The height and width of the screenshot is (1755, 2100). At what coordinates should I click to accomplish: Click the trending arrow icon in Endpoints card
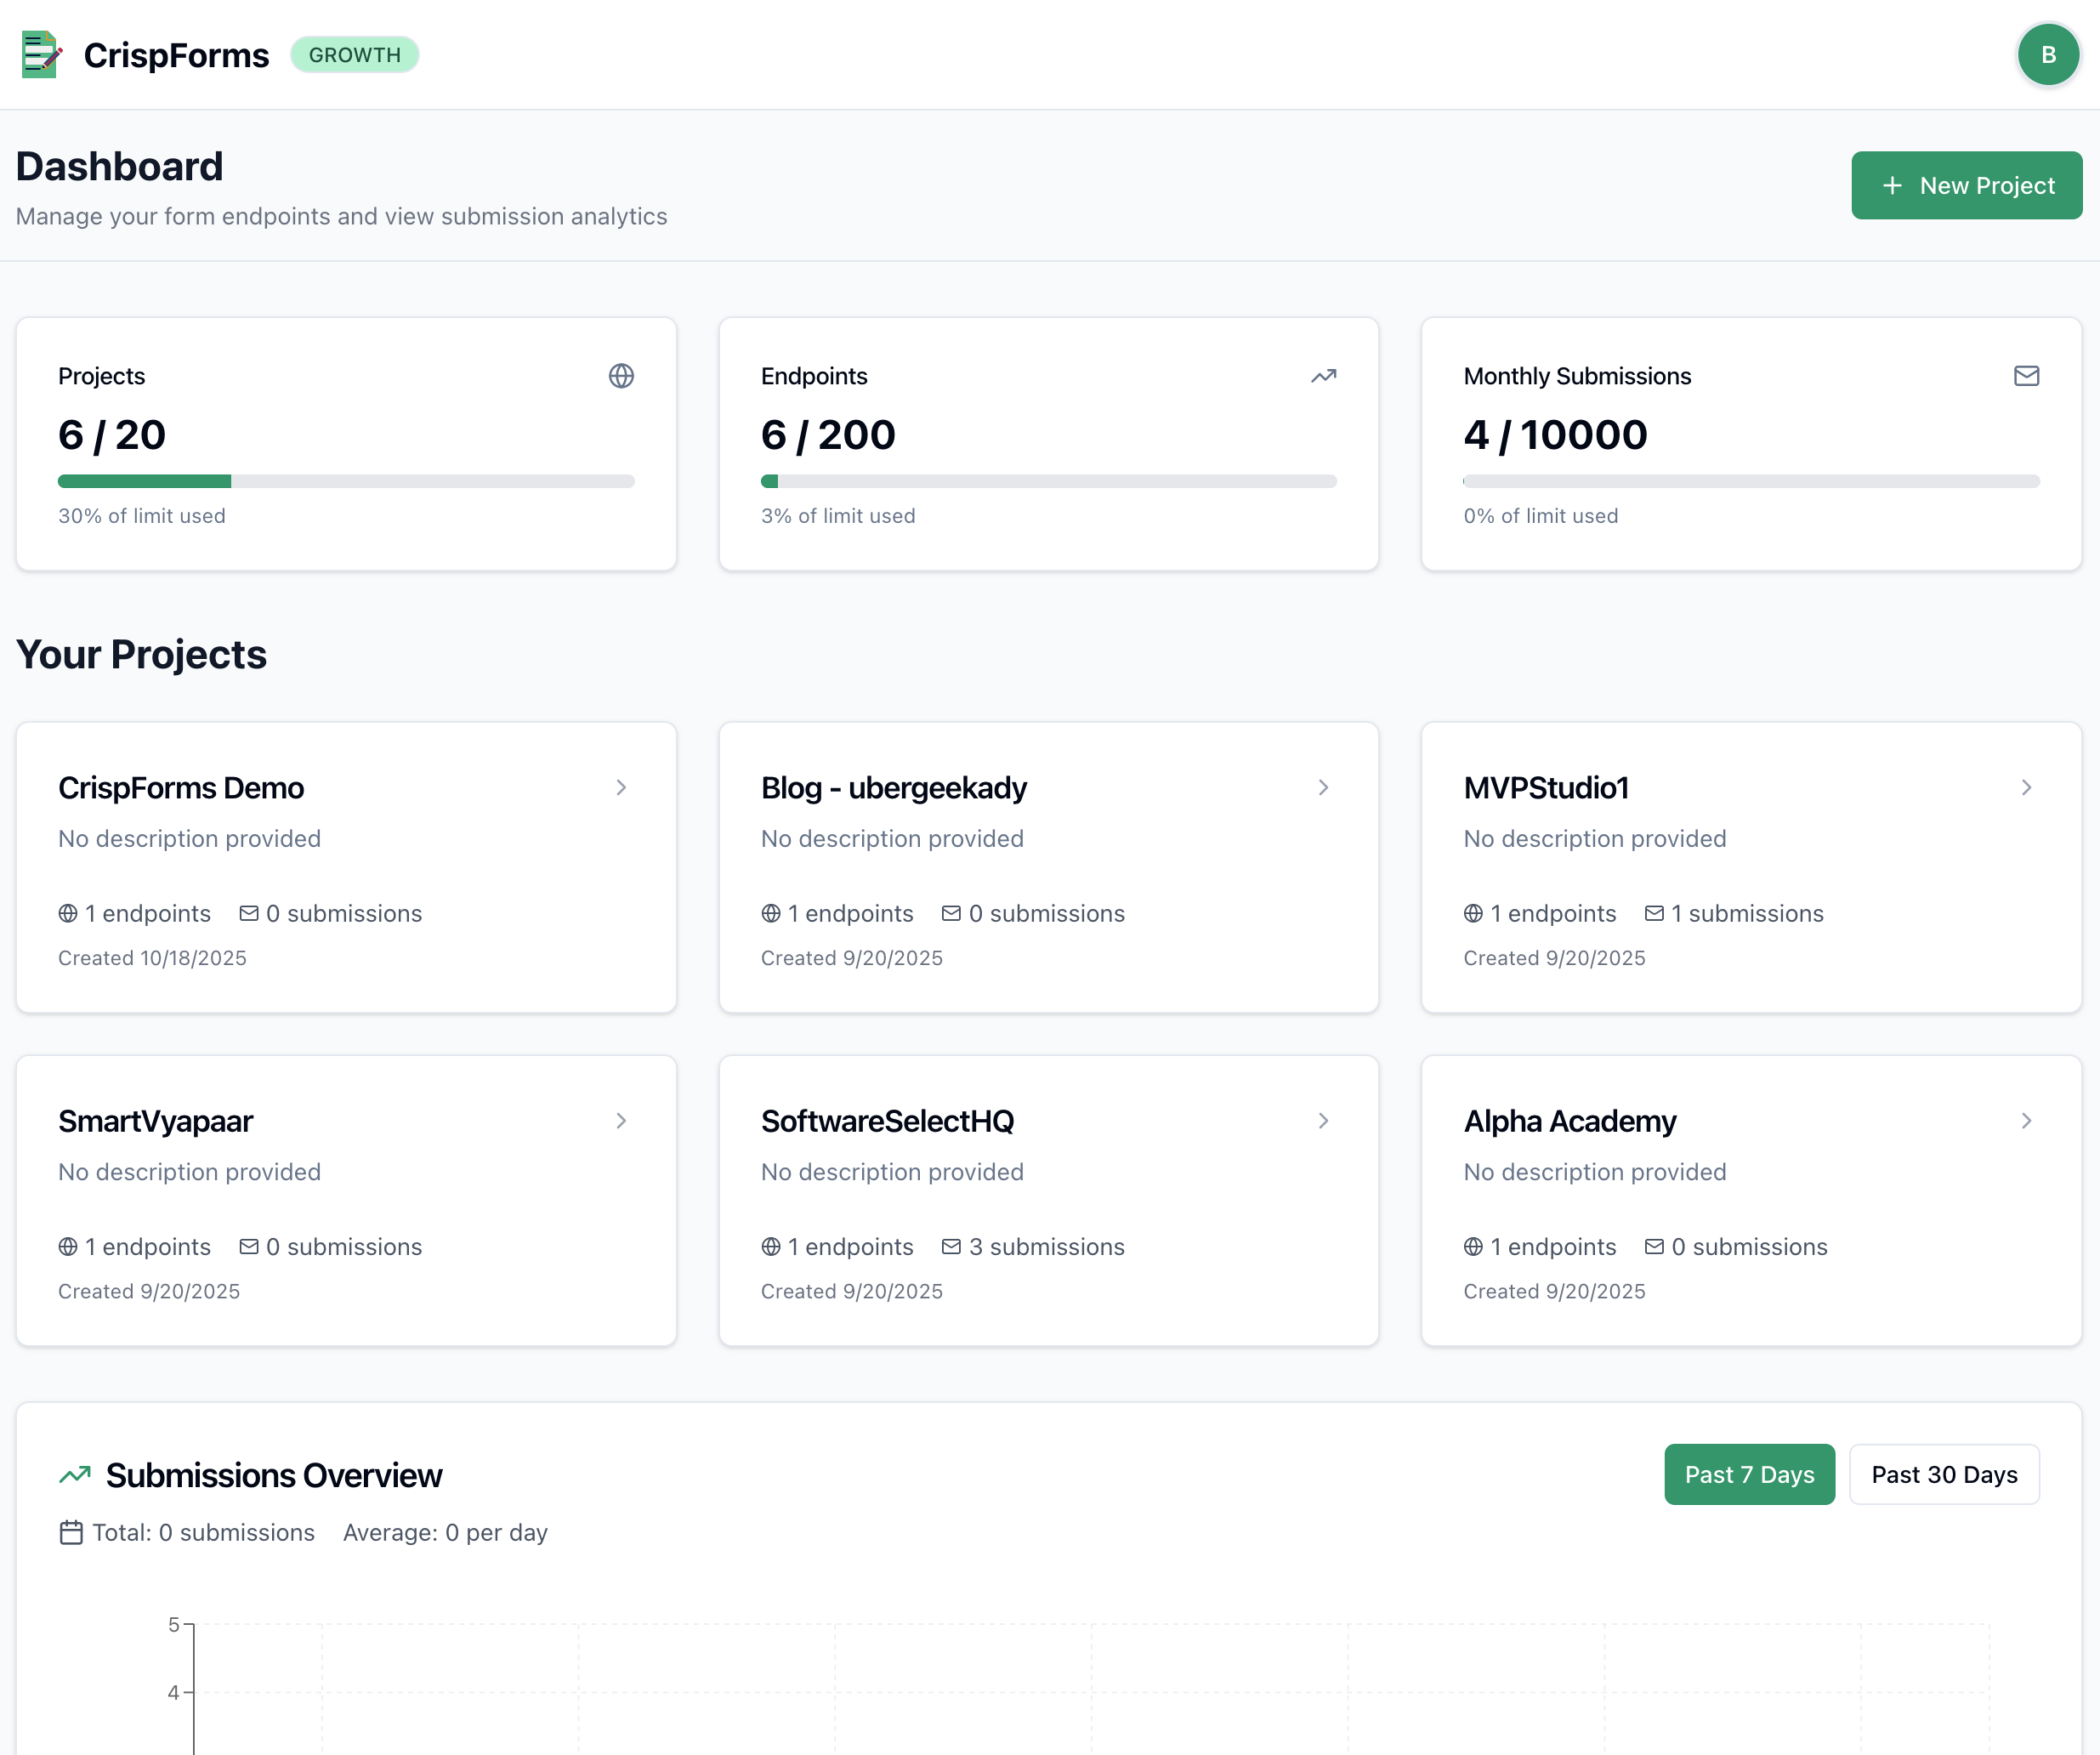click(x=1323, y=376)
